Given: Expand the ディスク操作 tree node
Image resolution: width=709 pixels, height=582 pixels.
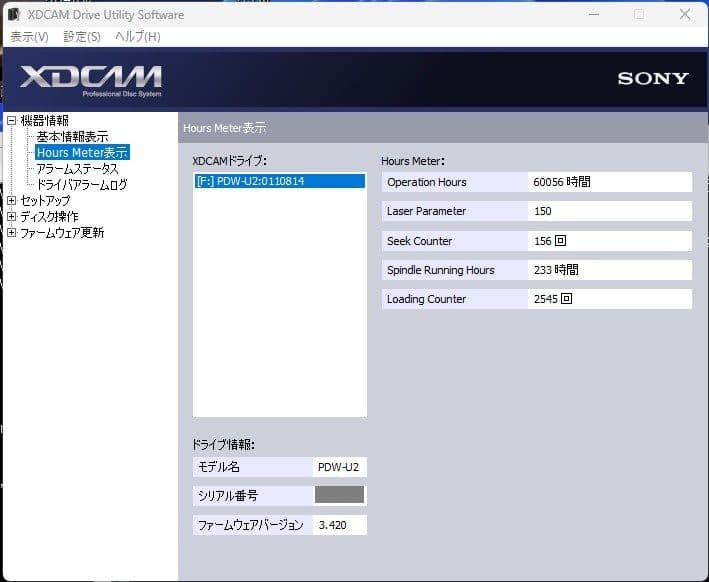Looking at the screenshot, I should tap(12, 217).
